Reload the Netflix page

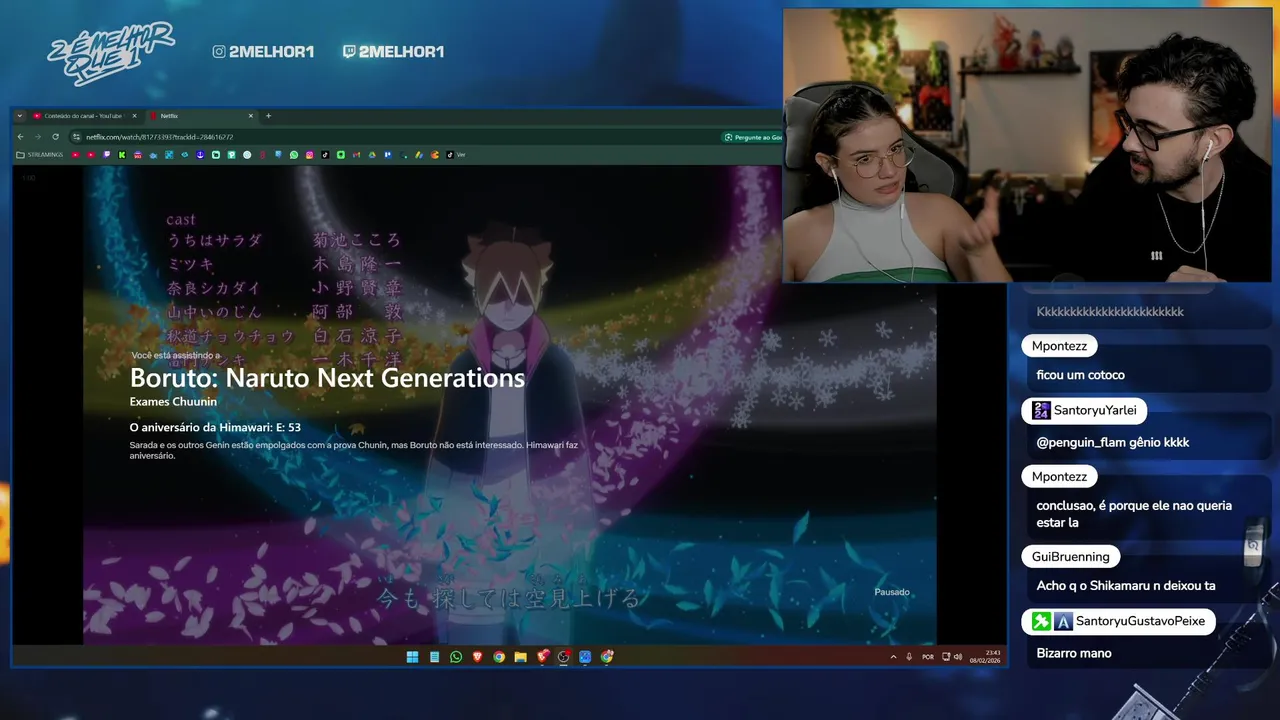[55, 137]
